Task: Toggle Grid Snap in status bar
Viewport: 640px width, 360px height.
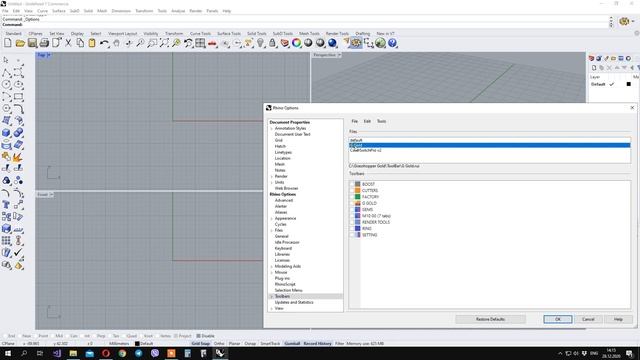Action: [200, 344]
